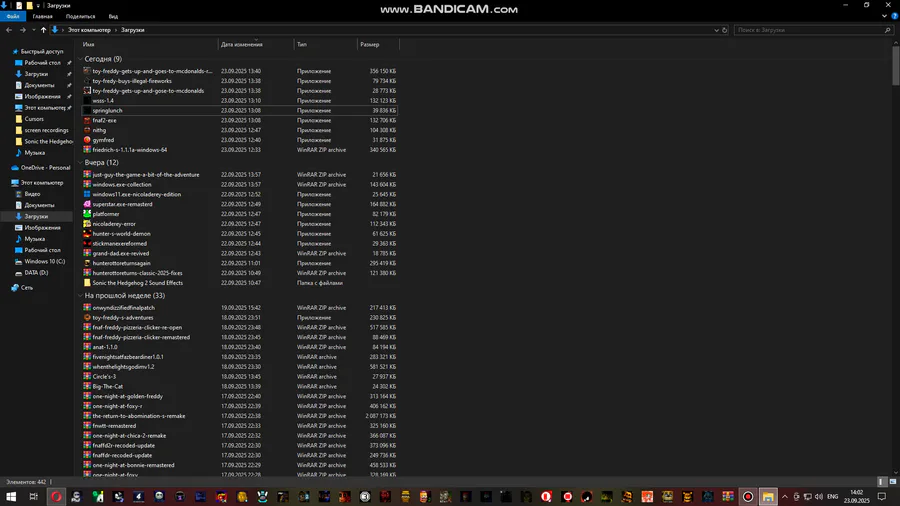The width and height of the screenshot is (900, 506).
Task: Click the magnifier search icon
Action: coord(887,30)
